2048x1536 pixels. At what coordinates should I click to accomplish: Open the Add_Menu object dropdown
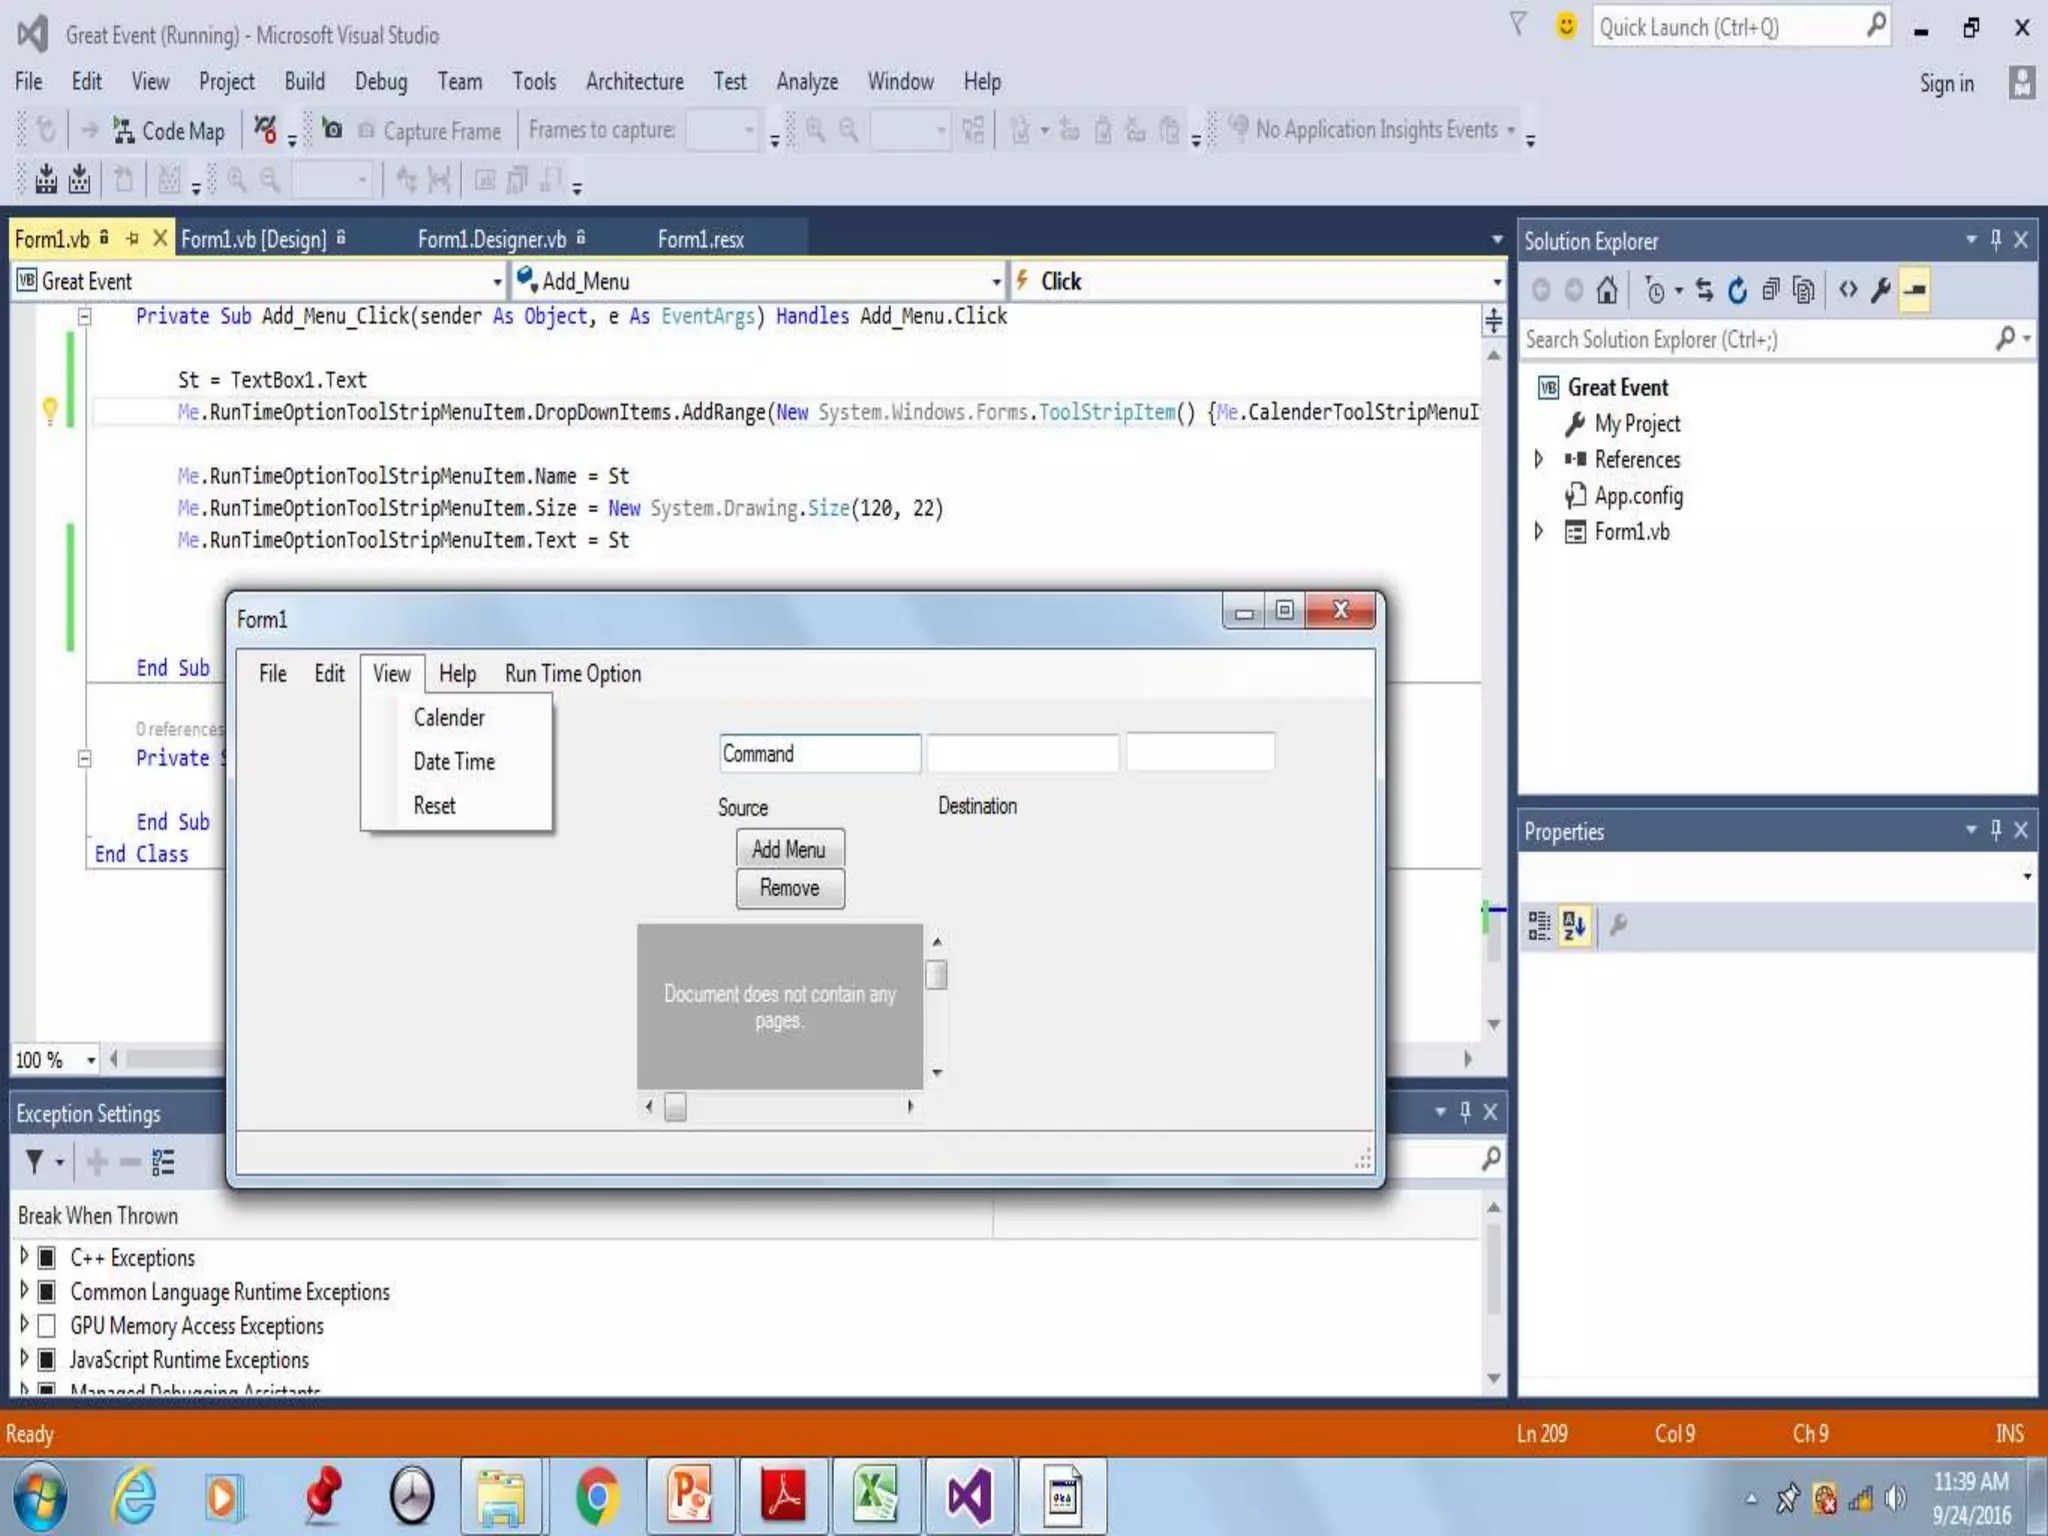995,282
